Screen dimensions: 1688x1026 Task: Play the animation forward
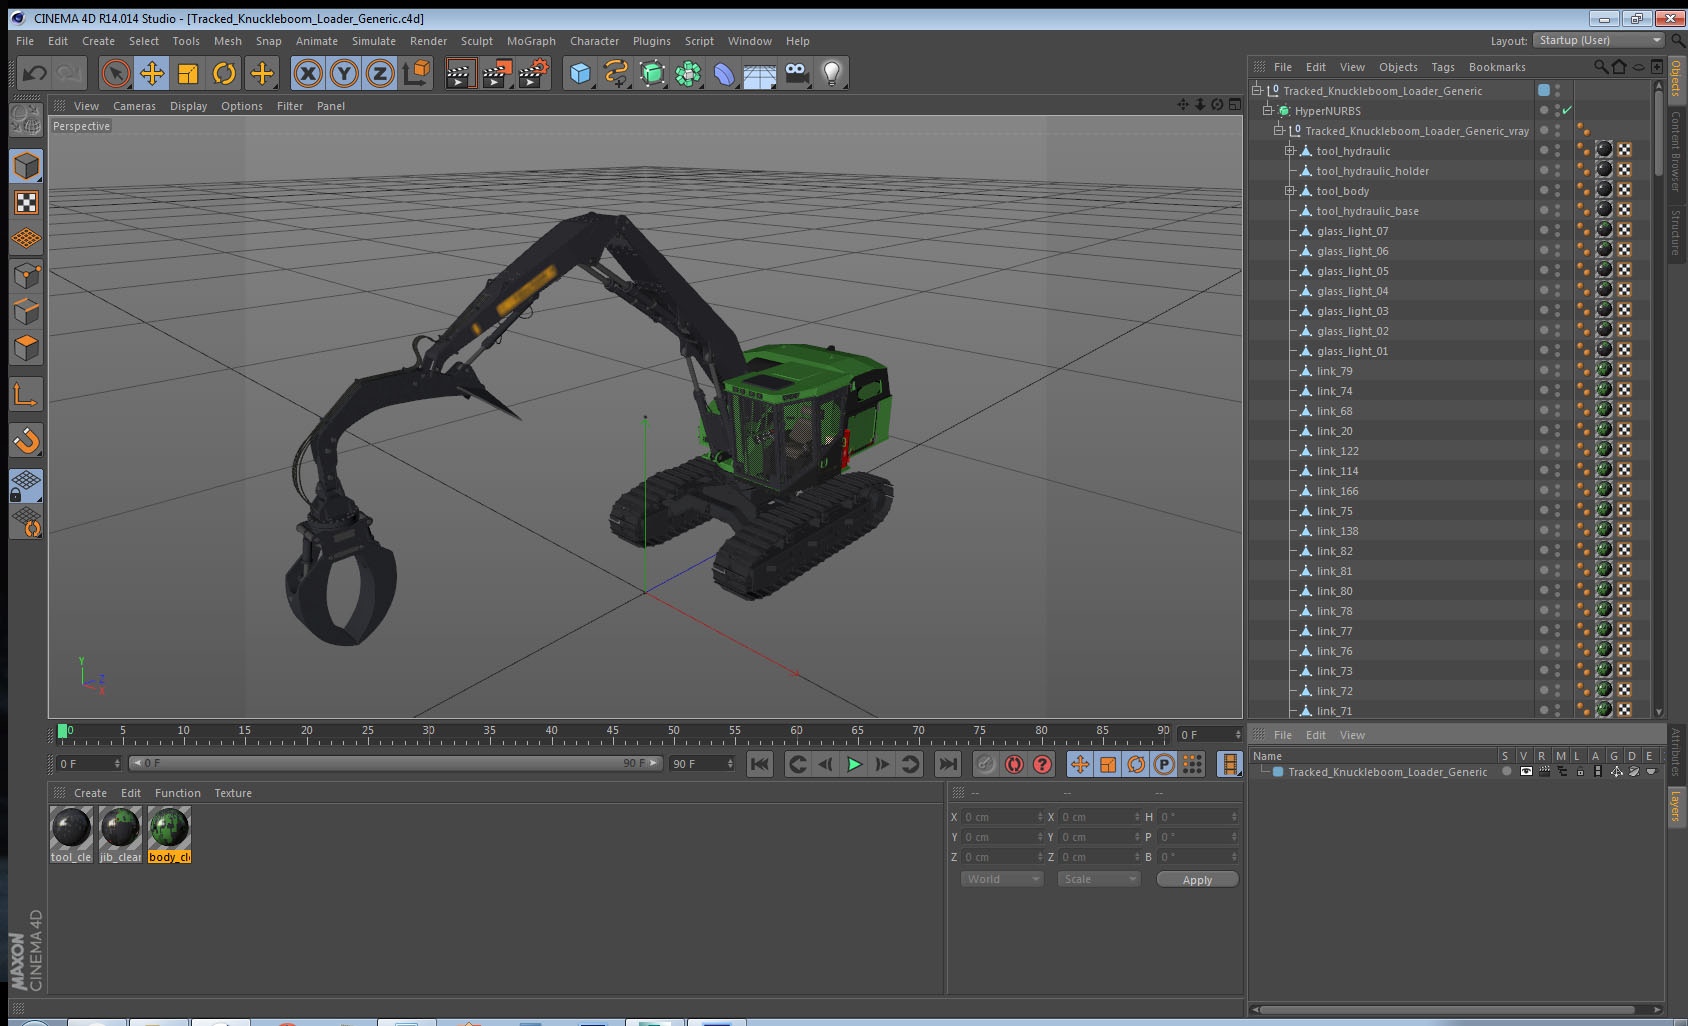(854, 765)
